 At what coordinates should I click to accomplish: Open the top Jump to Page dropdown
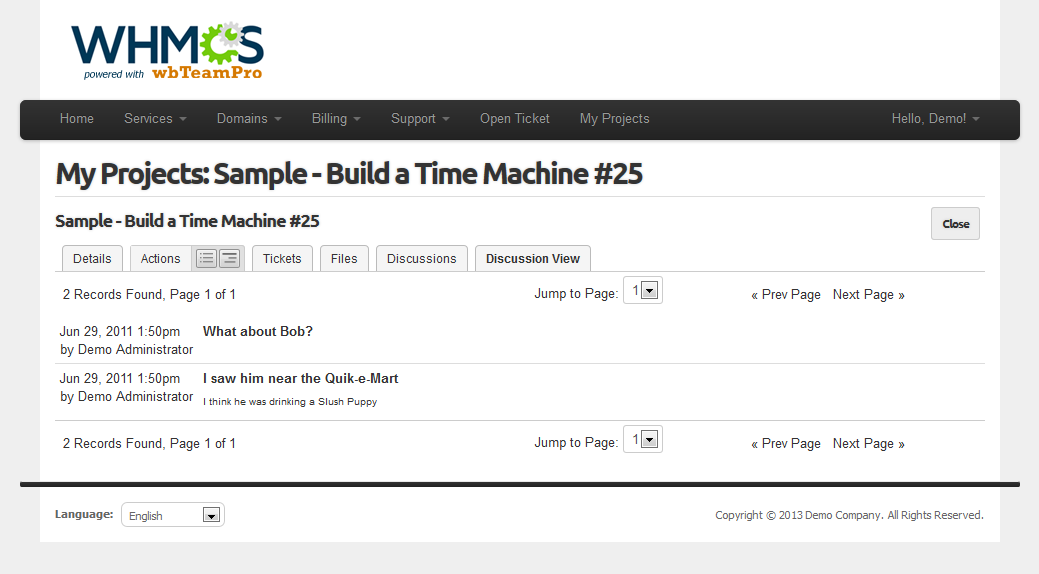pyautogui.click(x=642, y=291)
